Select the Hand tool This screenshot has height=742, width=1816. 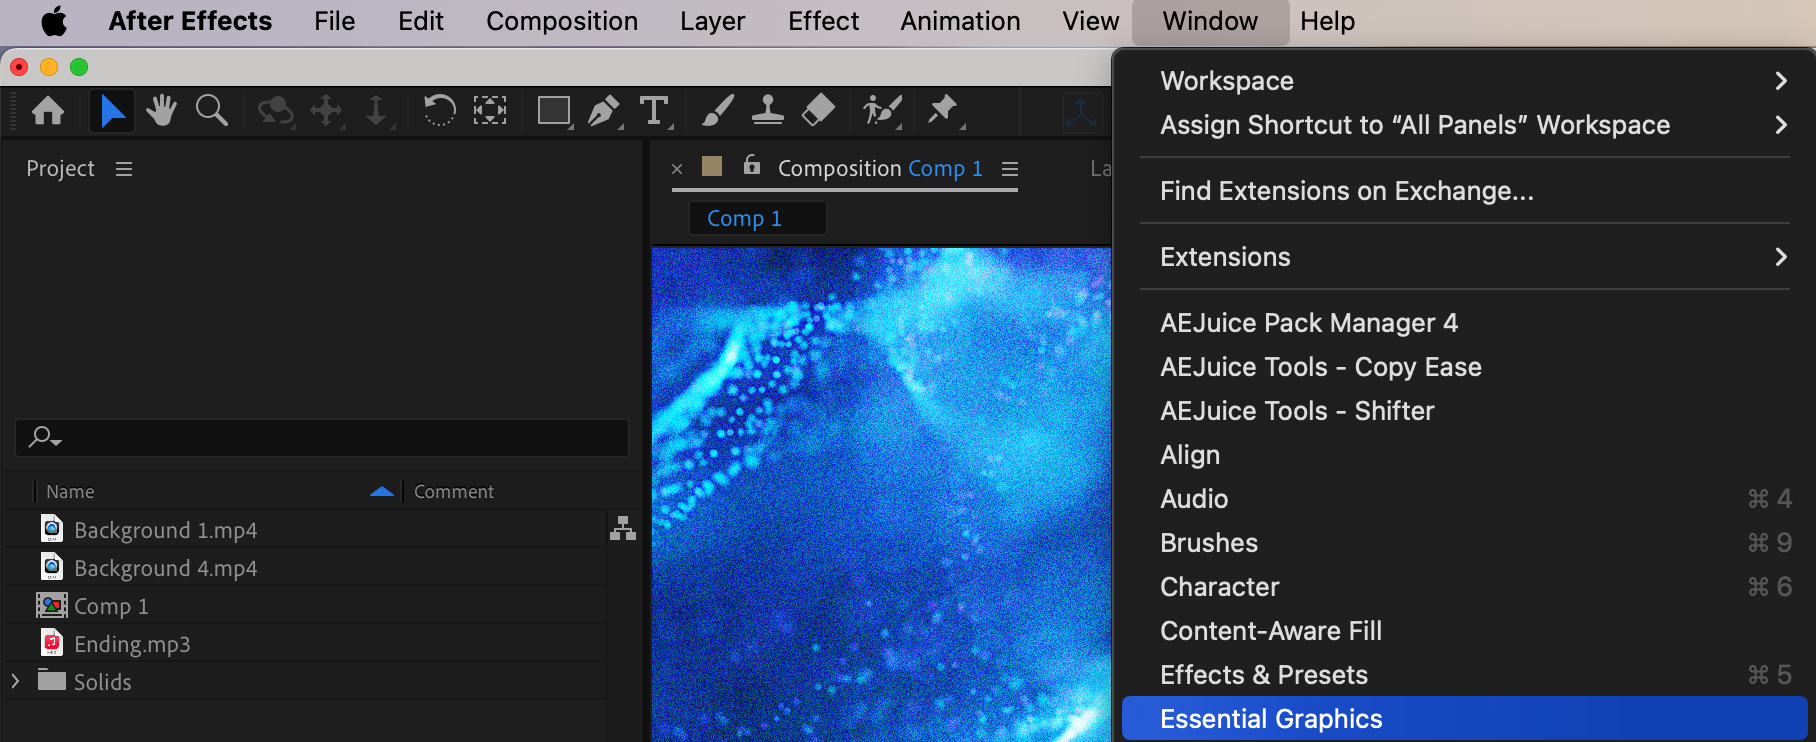[x=161, y=110]
